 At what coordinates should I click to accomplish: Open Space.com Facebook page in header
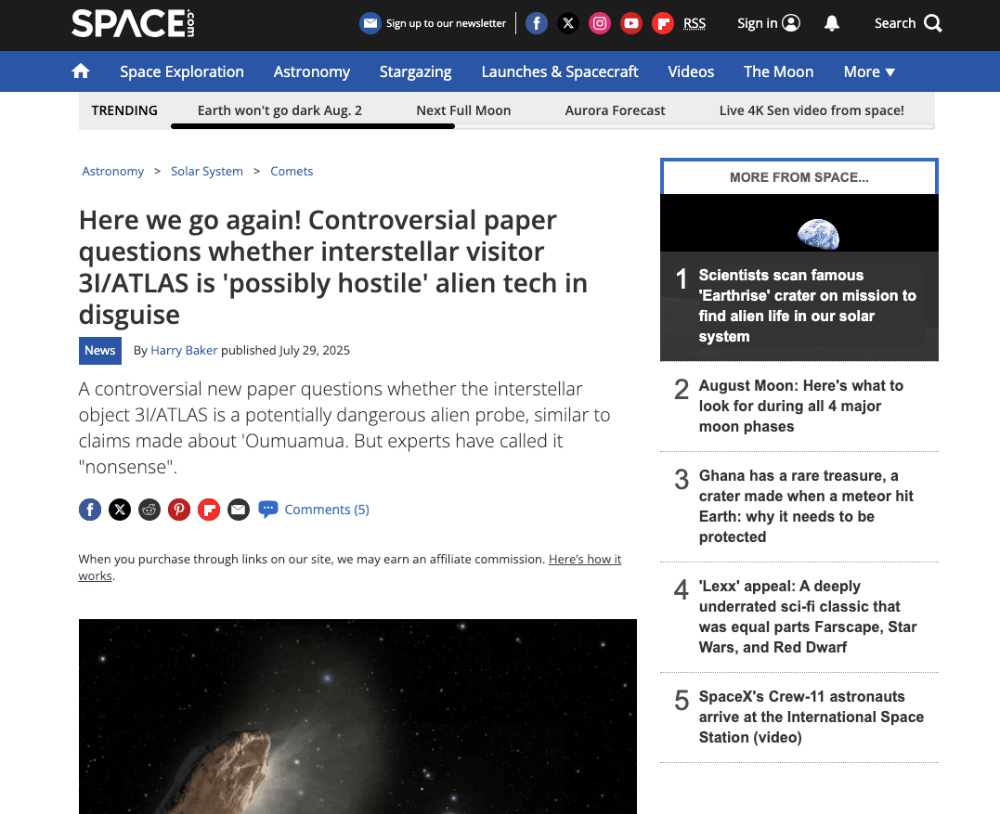coord(536,24)
